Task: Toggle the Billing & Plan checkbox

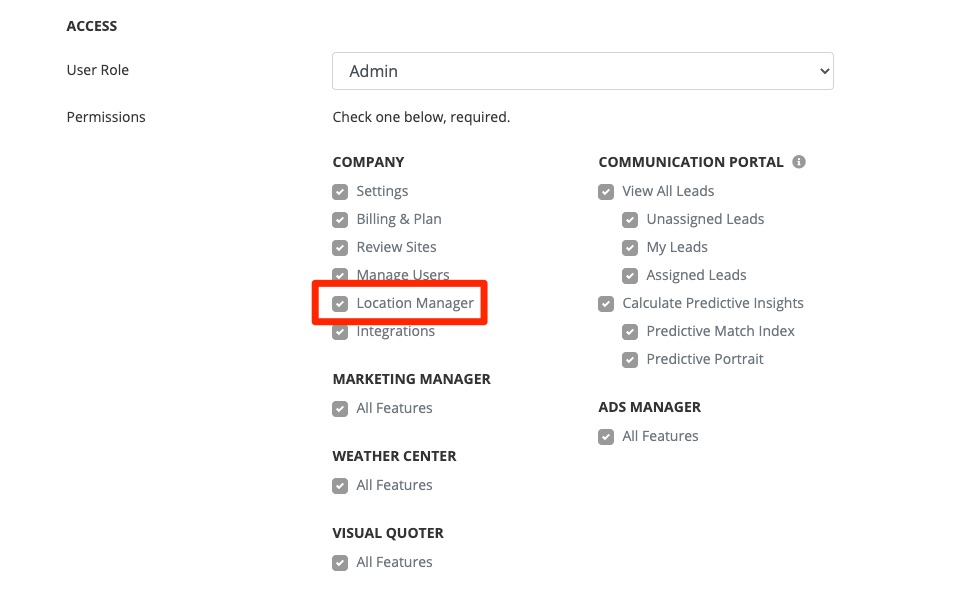Action: click(340, 219)
